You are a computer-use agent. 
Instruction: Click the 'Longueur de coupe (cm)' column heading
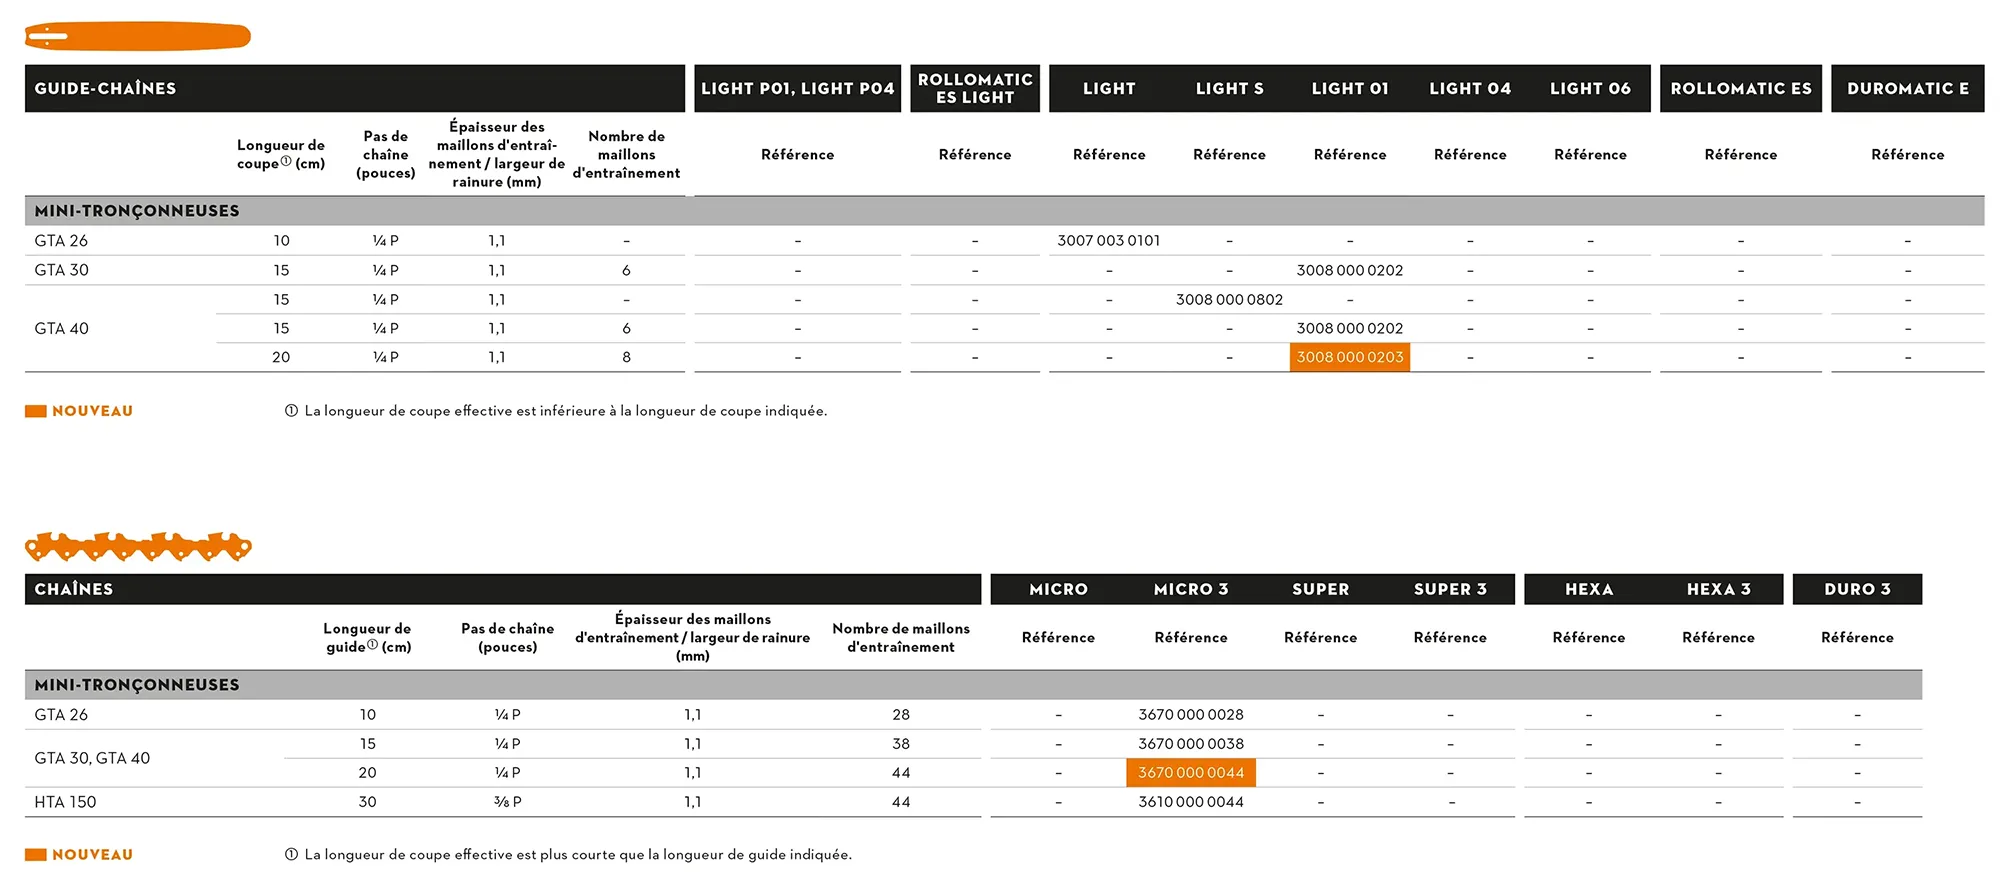tap(281, 154)
